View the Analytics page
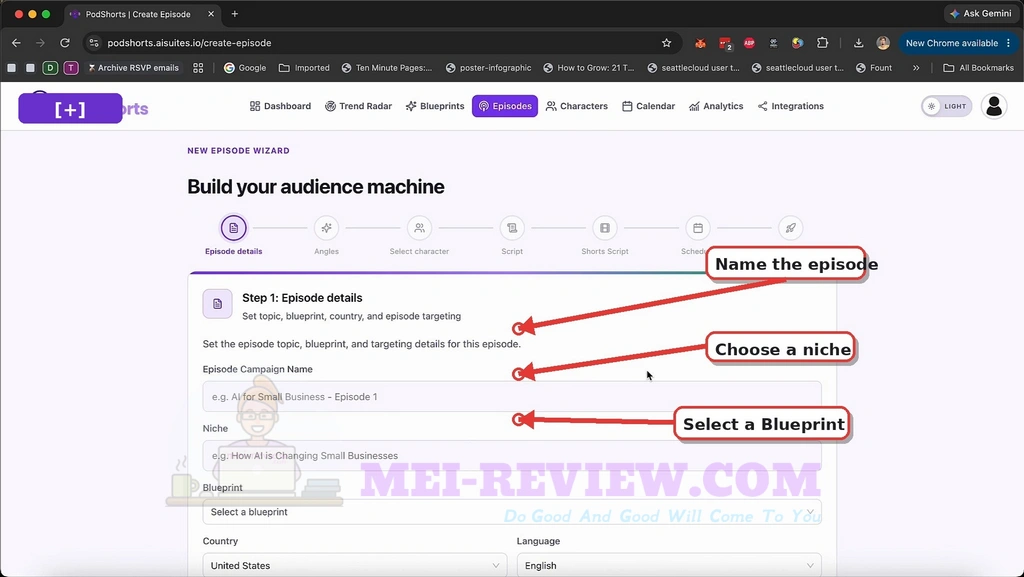This screenshot has height=577, width=1024. tap(716, 106)
